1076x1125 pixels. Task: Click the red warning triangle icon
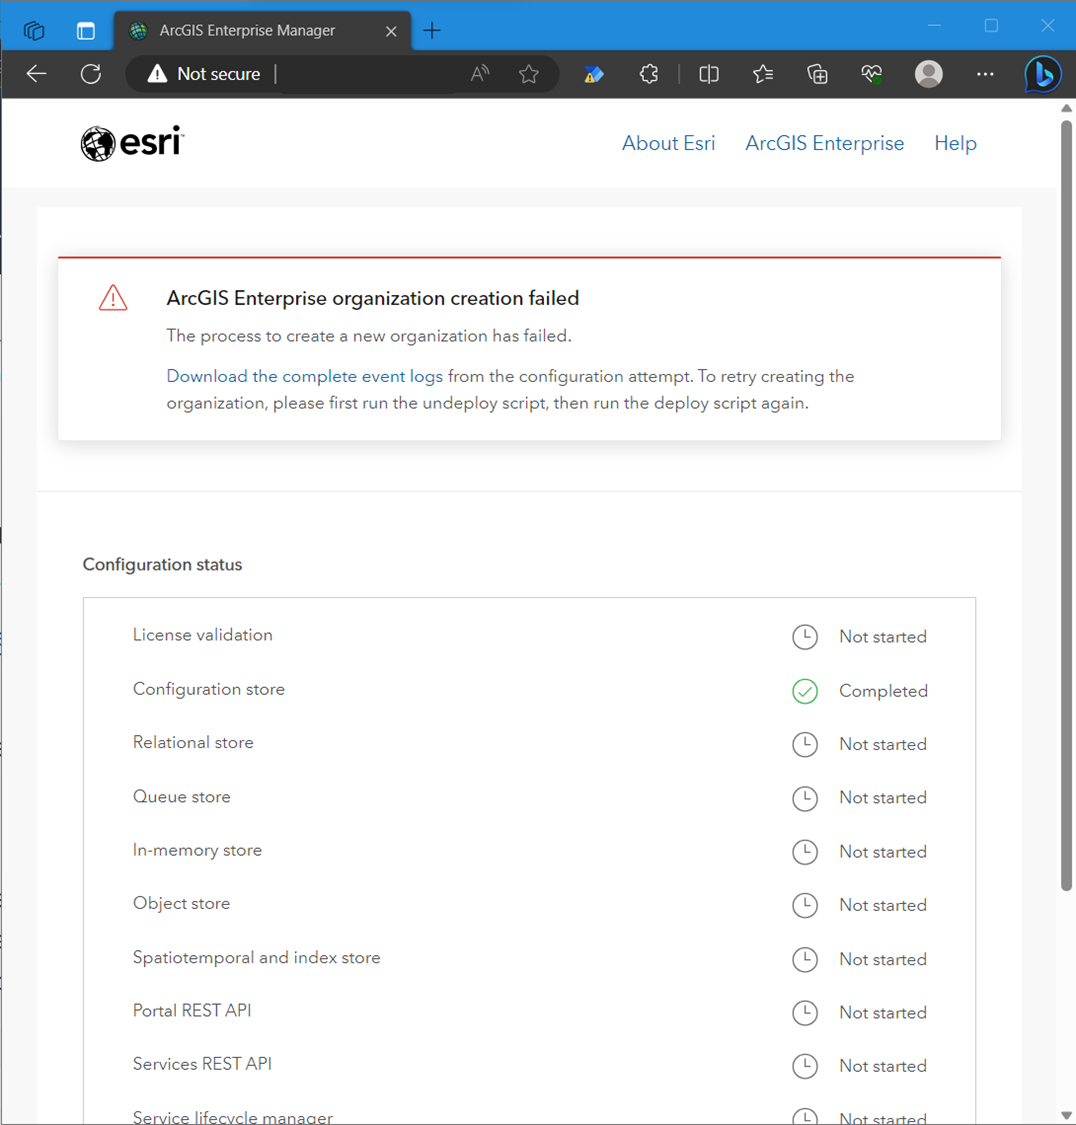click(113, 298)
